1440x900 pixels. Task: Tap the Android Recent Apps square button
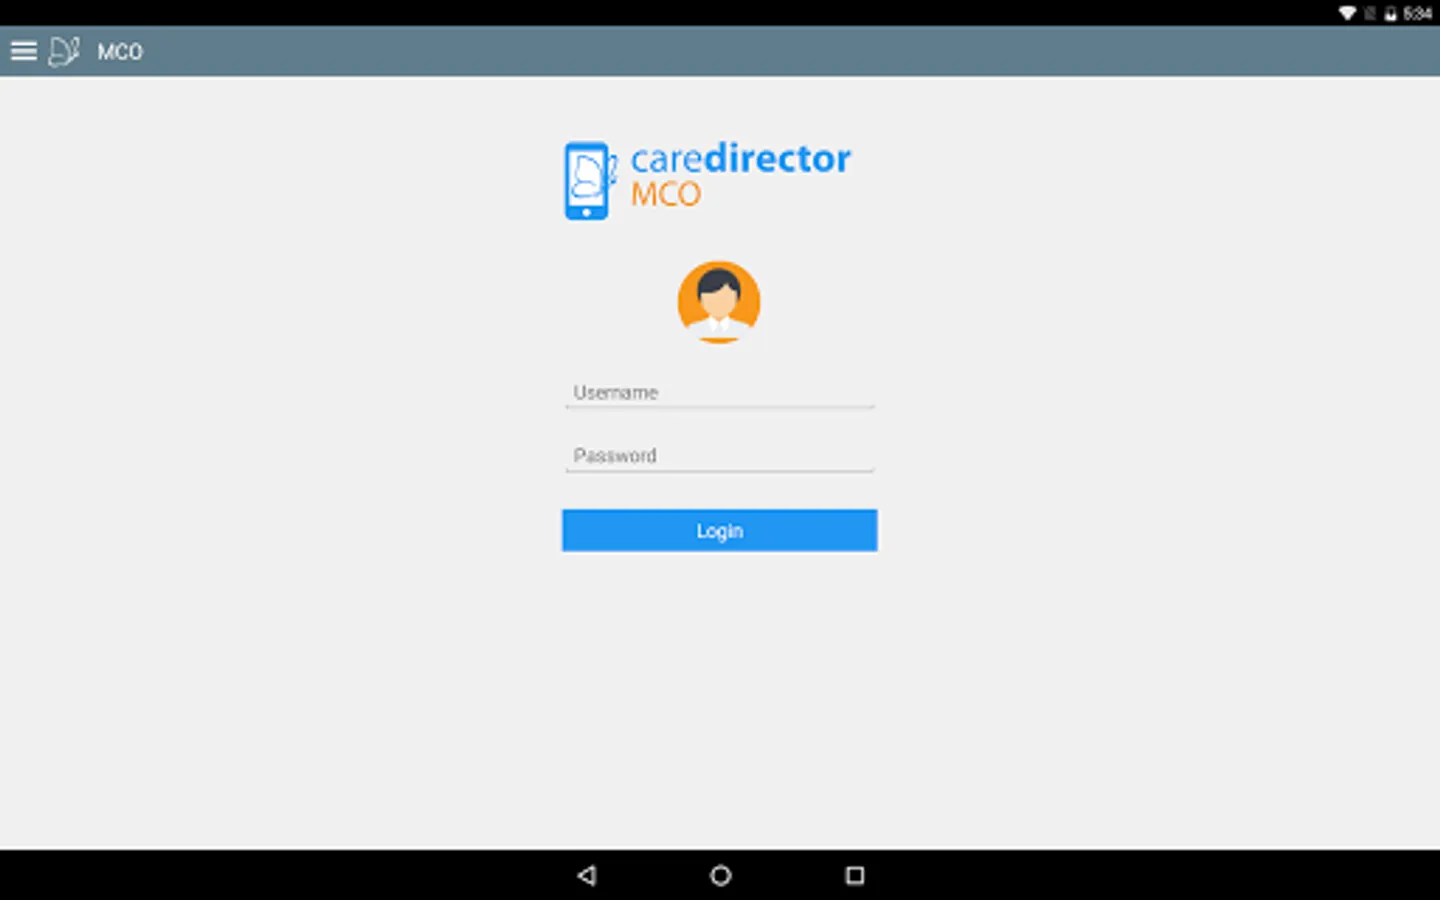click(855, 876)
